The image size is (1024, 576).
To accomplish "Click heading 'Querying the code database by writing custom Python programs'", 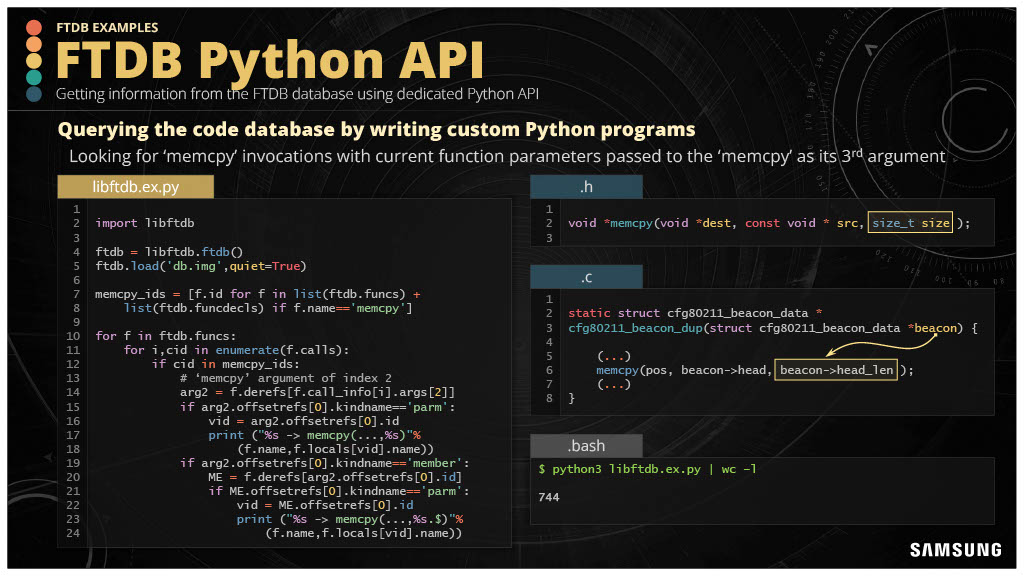I will [376, 129].
